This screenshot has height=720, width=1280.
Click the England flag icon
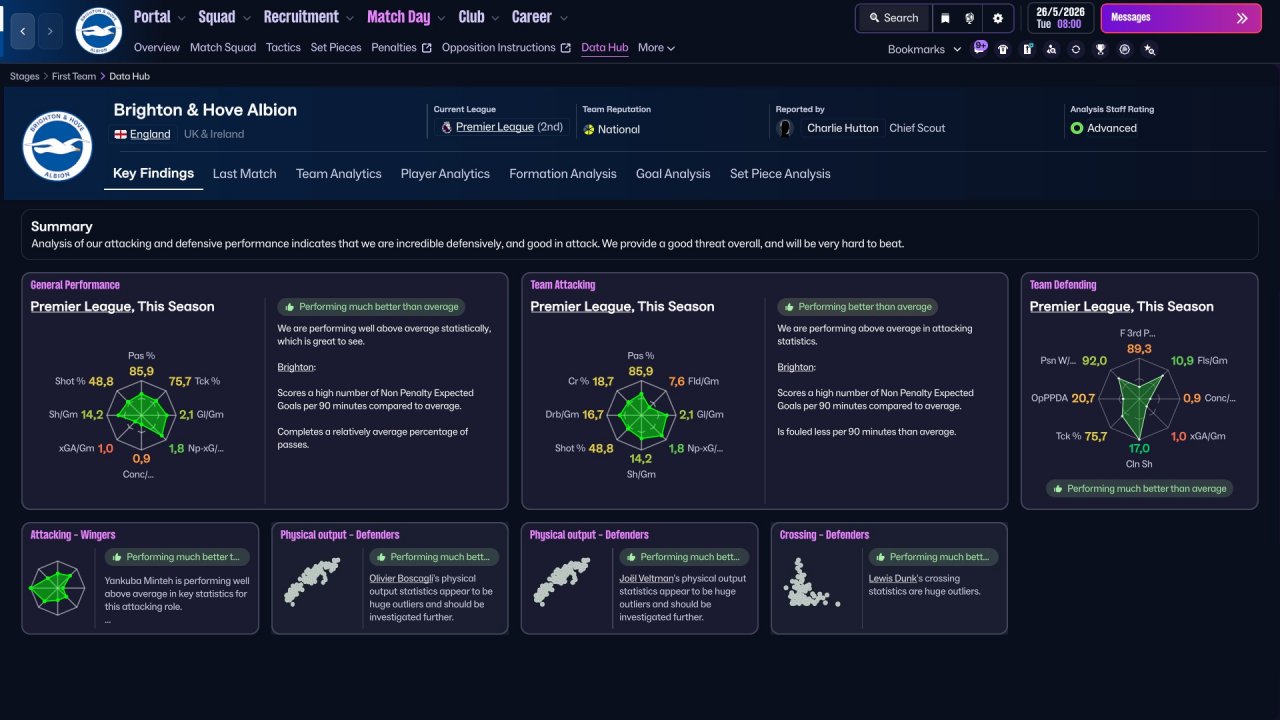(x=121, y=134)
